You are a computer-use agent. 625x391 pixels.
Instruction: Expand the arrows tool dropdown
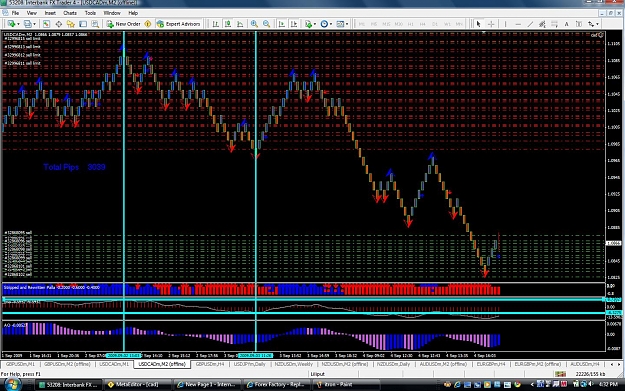[597, 24]
